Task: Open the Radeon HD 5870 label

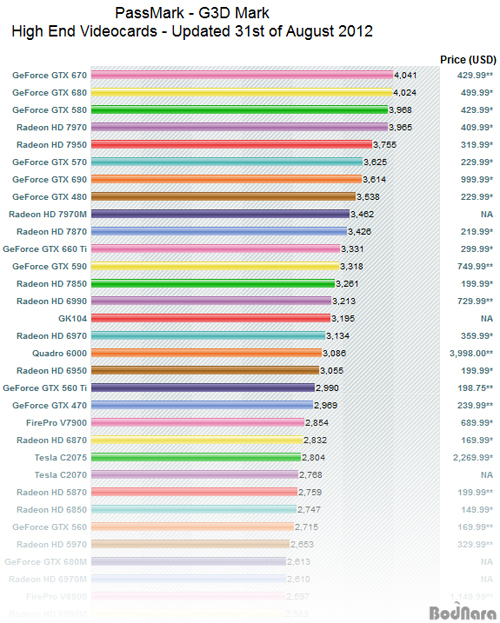Action: (x=51, y=493)
